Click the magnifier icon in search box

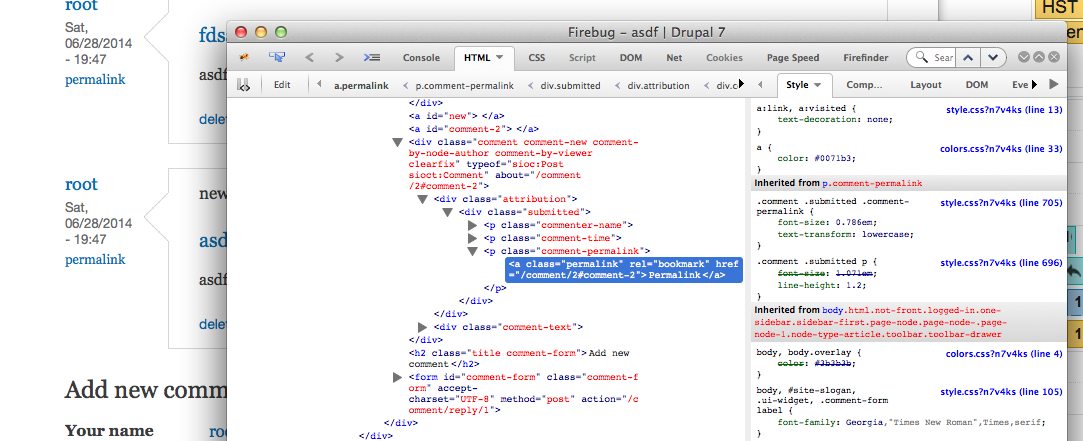coord(922,58)
